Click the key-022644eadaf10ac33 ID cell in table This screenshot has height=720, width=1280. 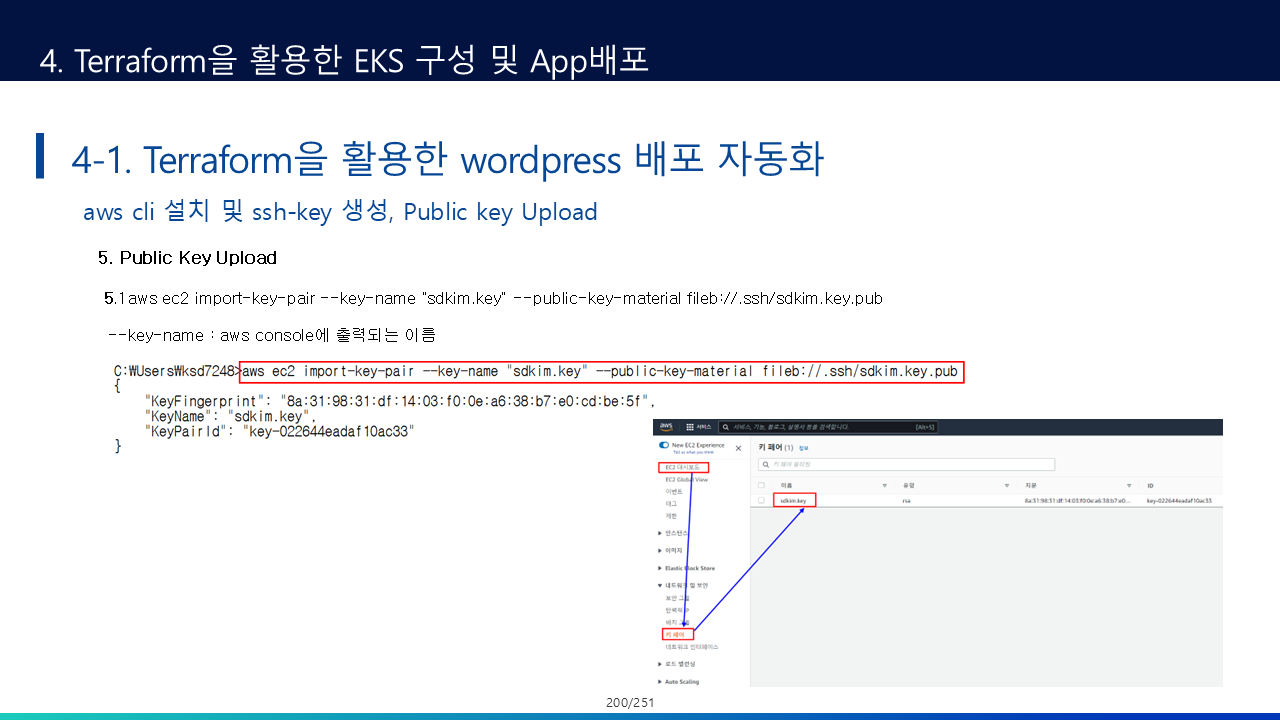pyautogui.click(x=1179, y=500)
